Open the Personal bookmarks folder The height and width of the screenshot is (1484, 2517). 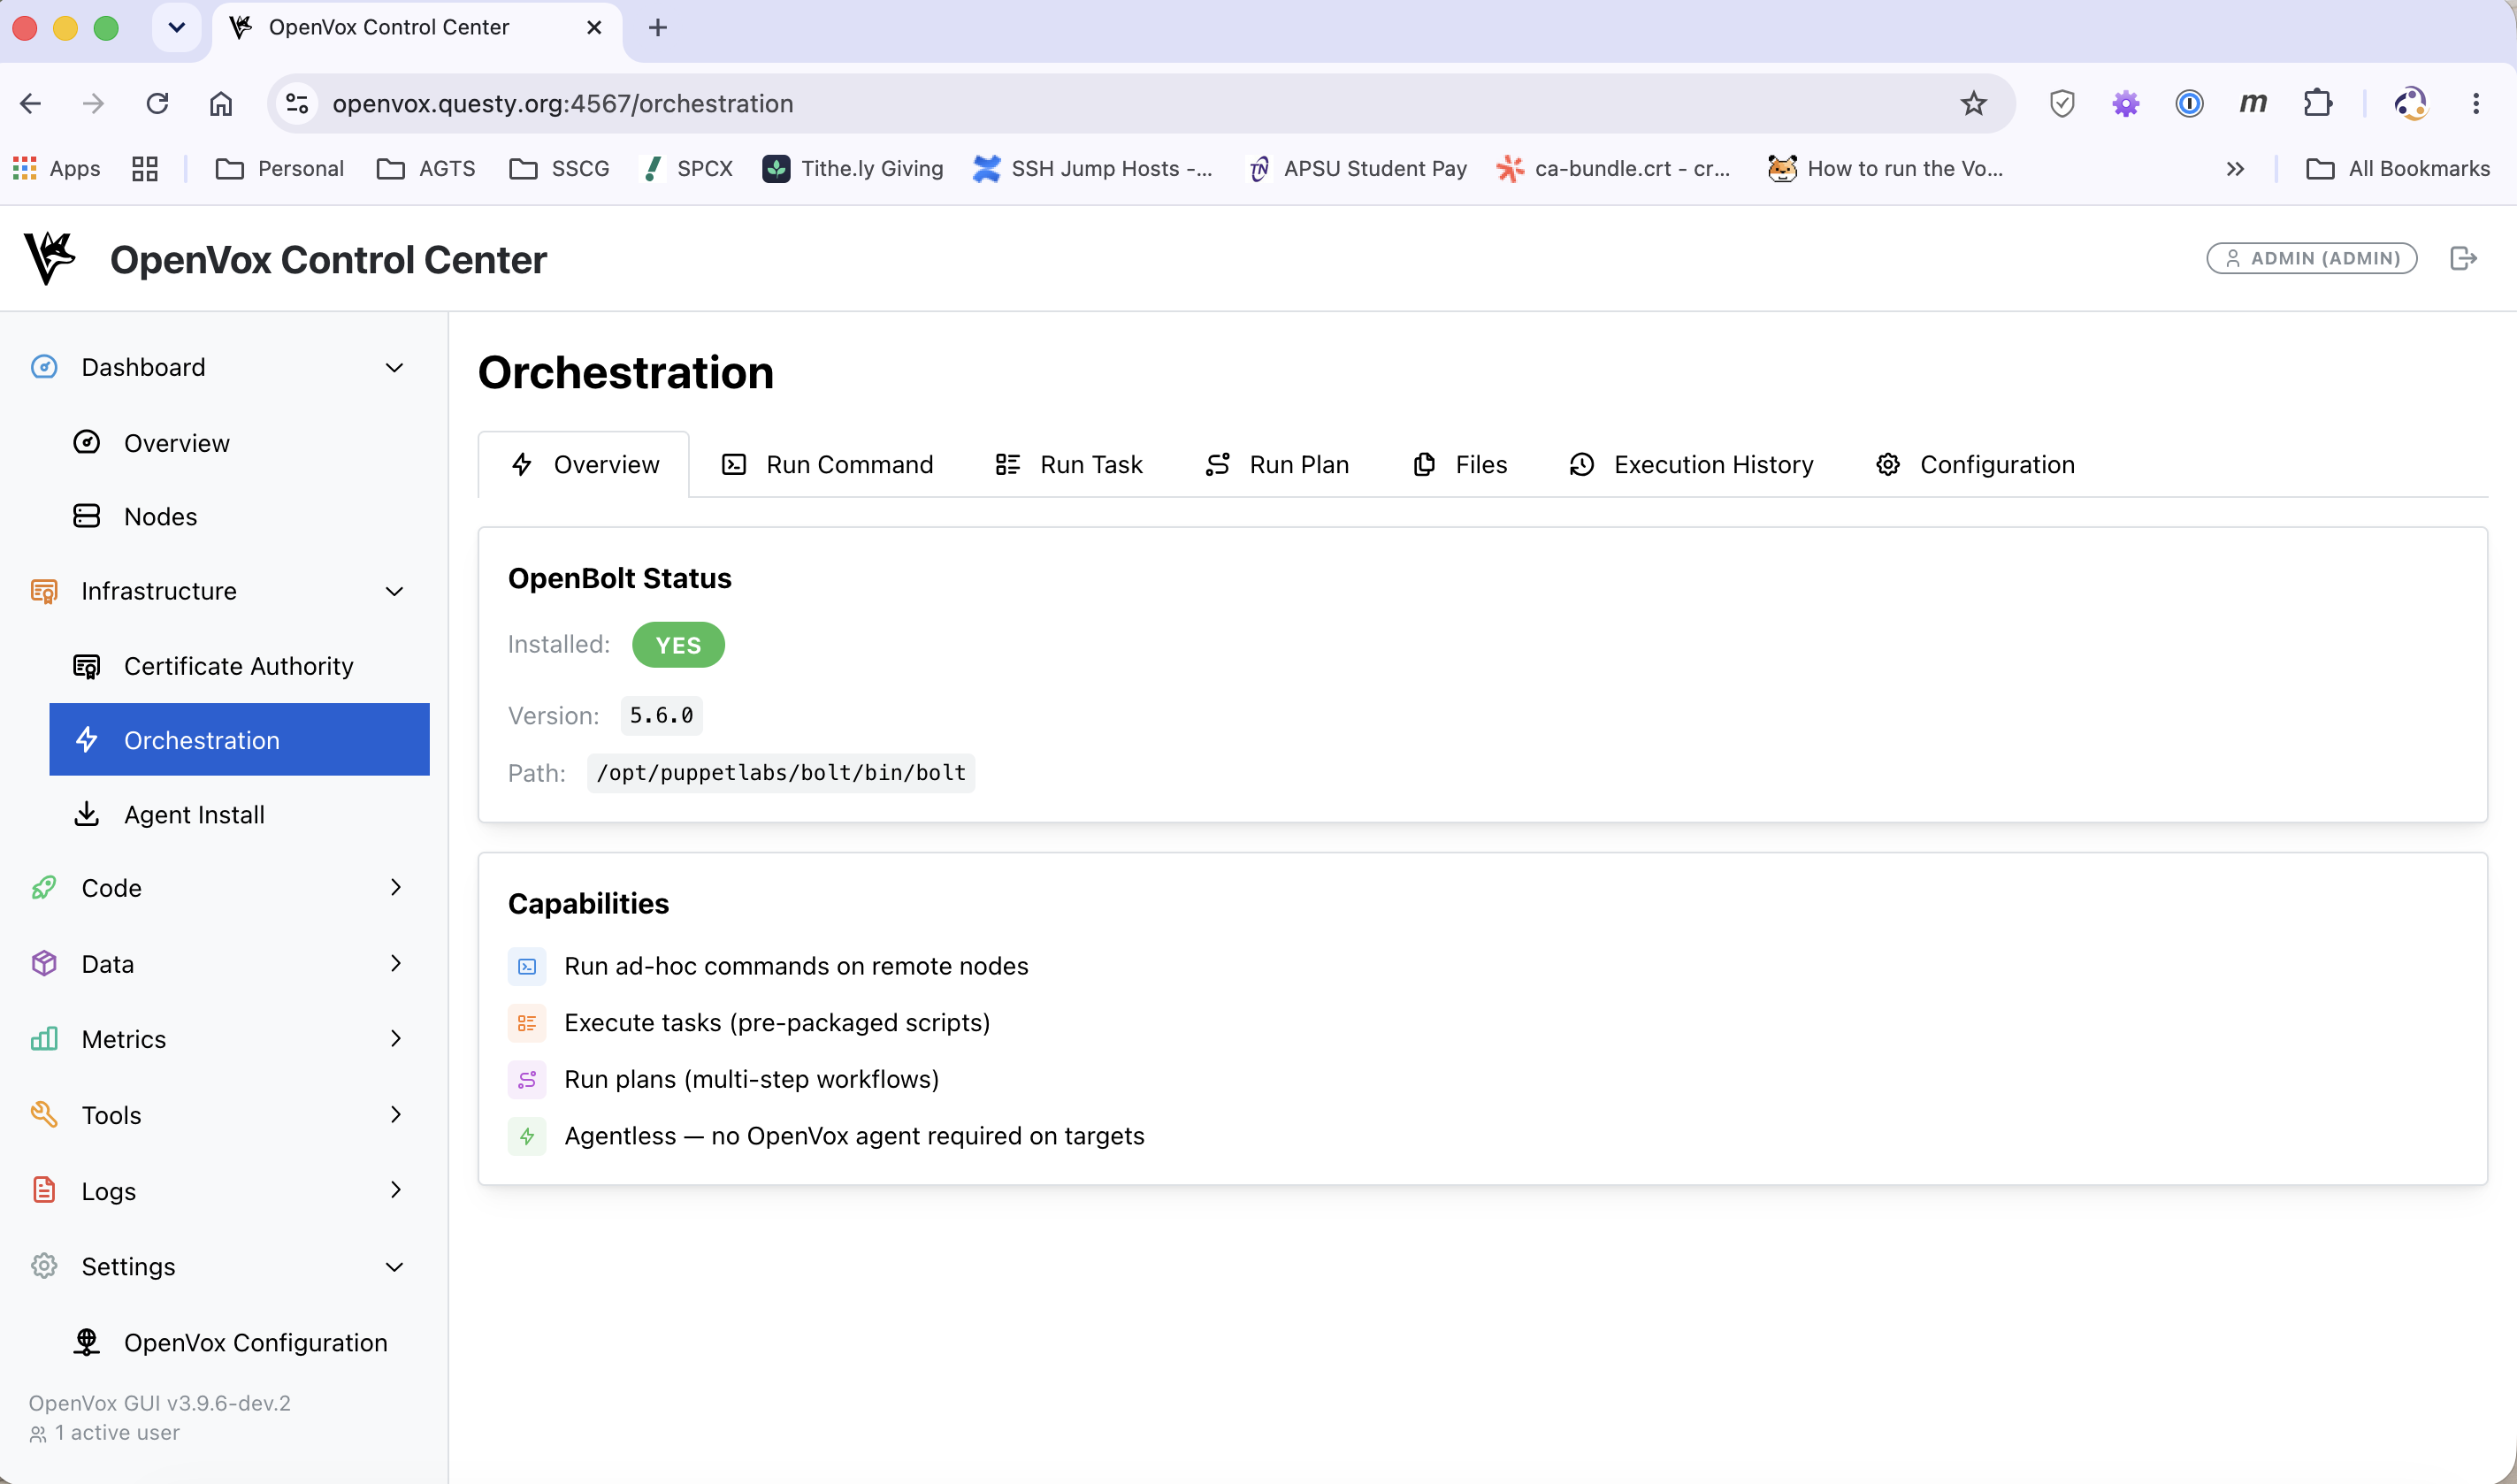280,168
